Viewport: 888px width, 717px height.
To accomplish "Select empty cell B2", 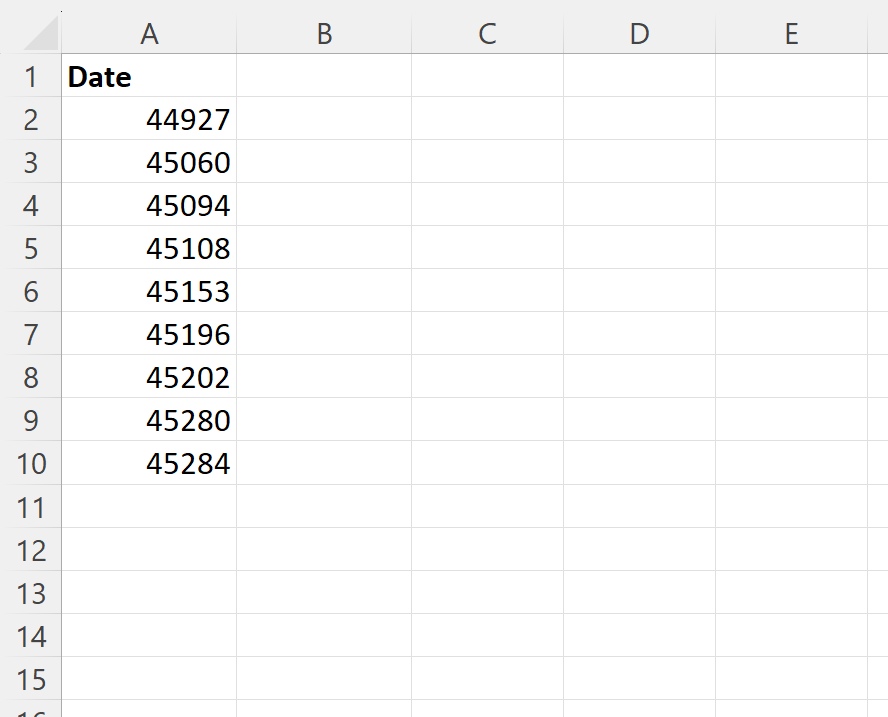I will 324,120.
